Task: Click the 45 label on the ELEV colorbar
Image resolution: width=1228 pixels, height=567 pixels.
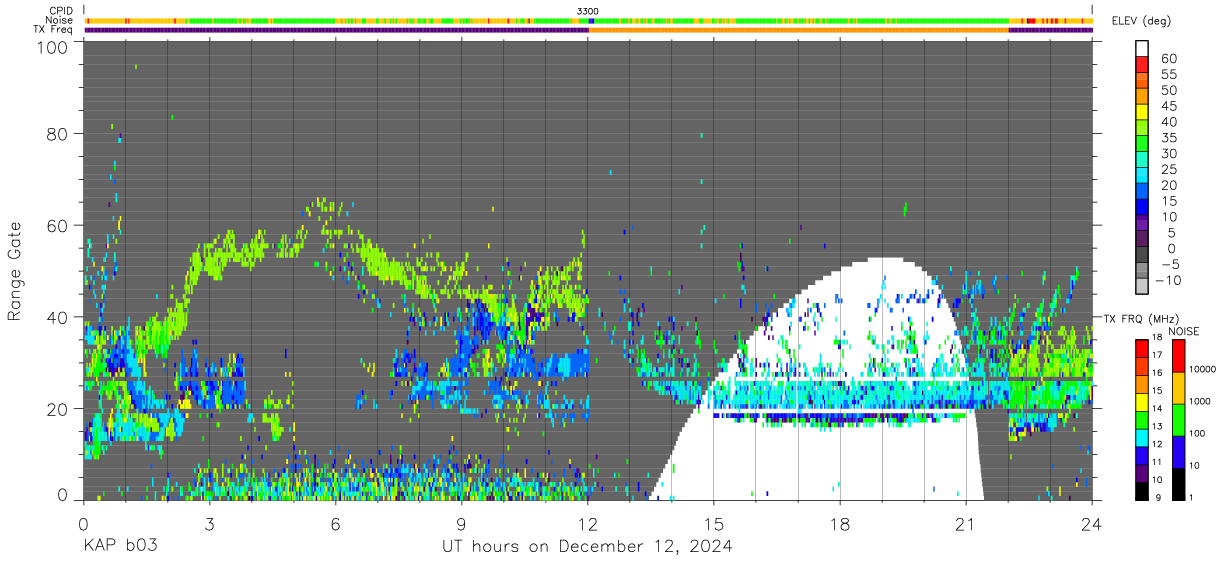Action: pos(1168,106)
